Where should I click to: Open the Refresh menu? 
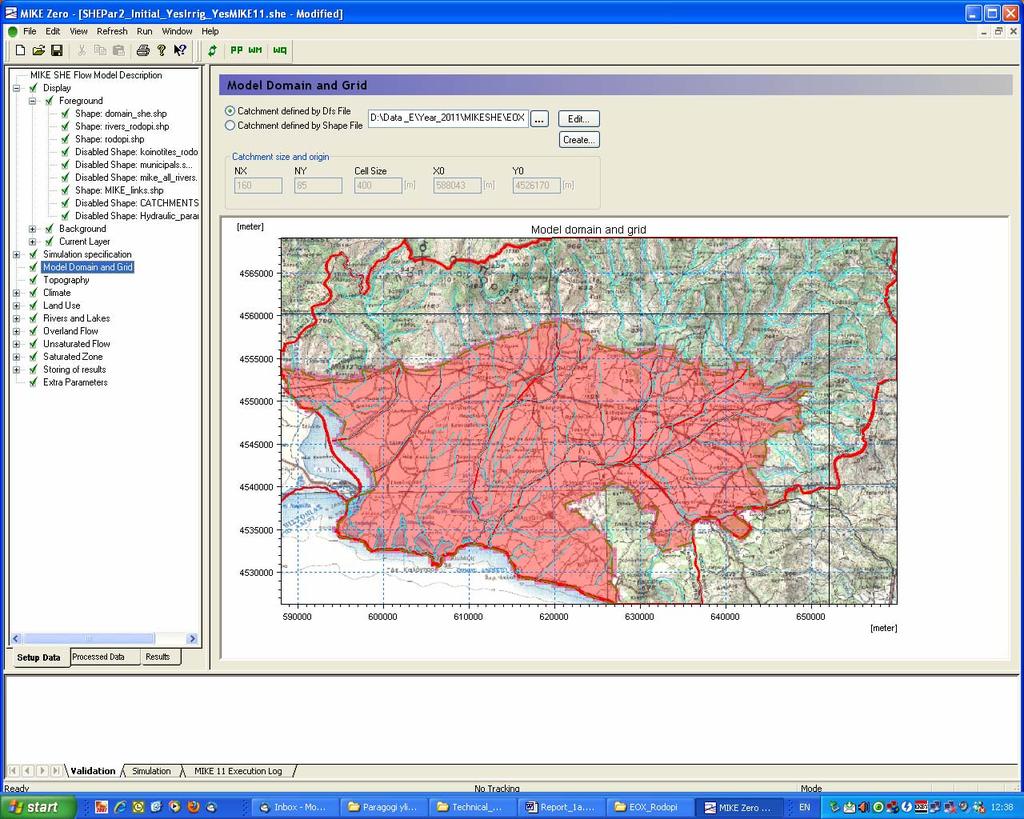coord(112,31)
